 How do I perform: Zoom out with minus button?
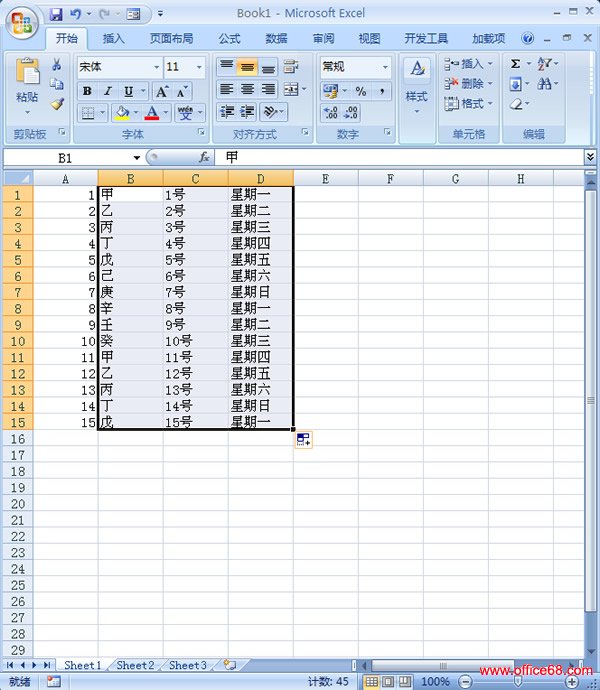[465, 682]
